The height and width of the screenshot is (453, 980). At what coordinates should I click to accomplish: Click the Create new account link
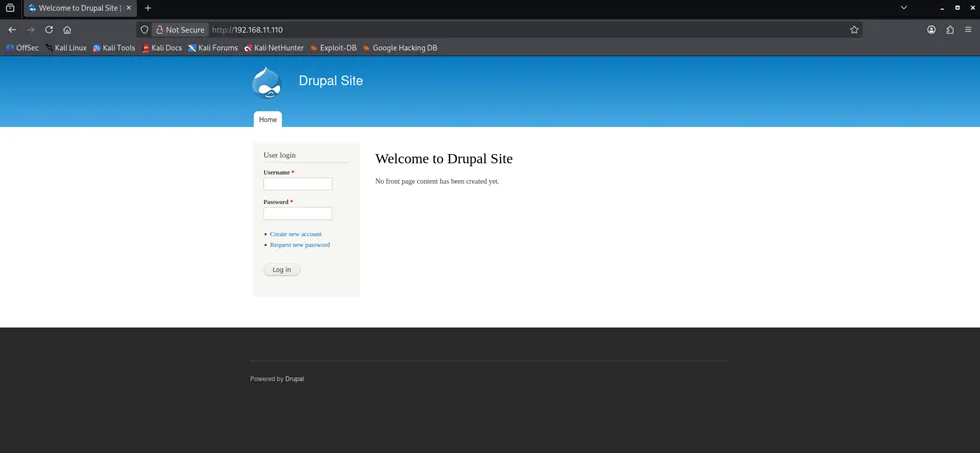tap(296, 234)
